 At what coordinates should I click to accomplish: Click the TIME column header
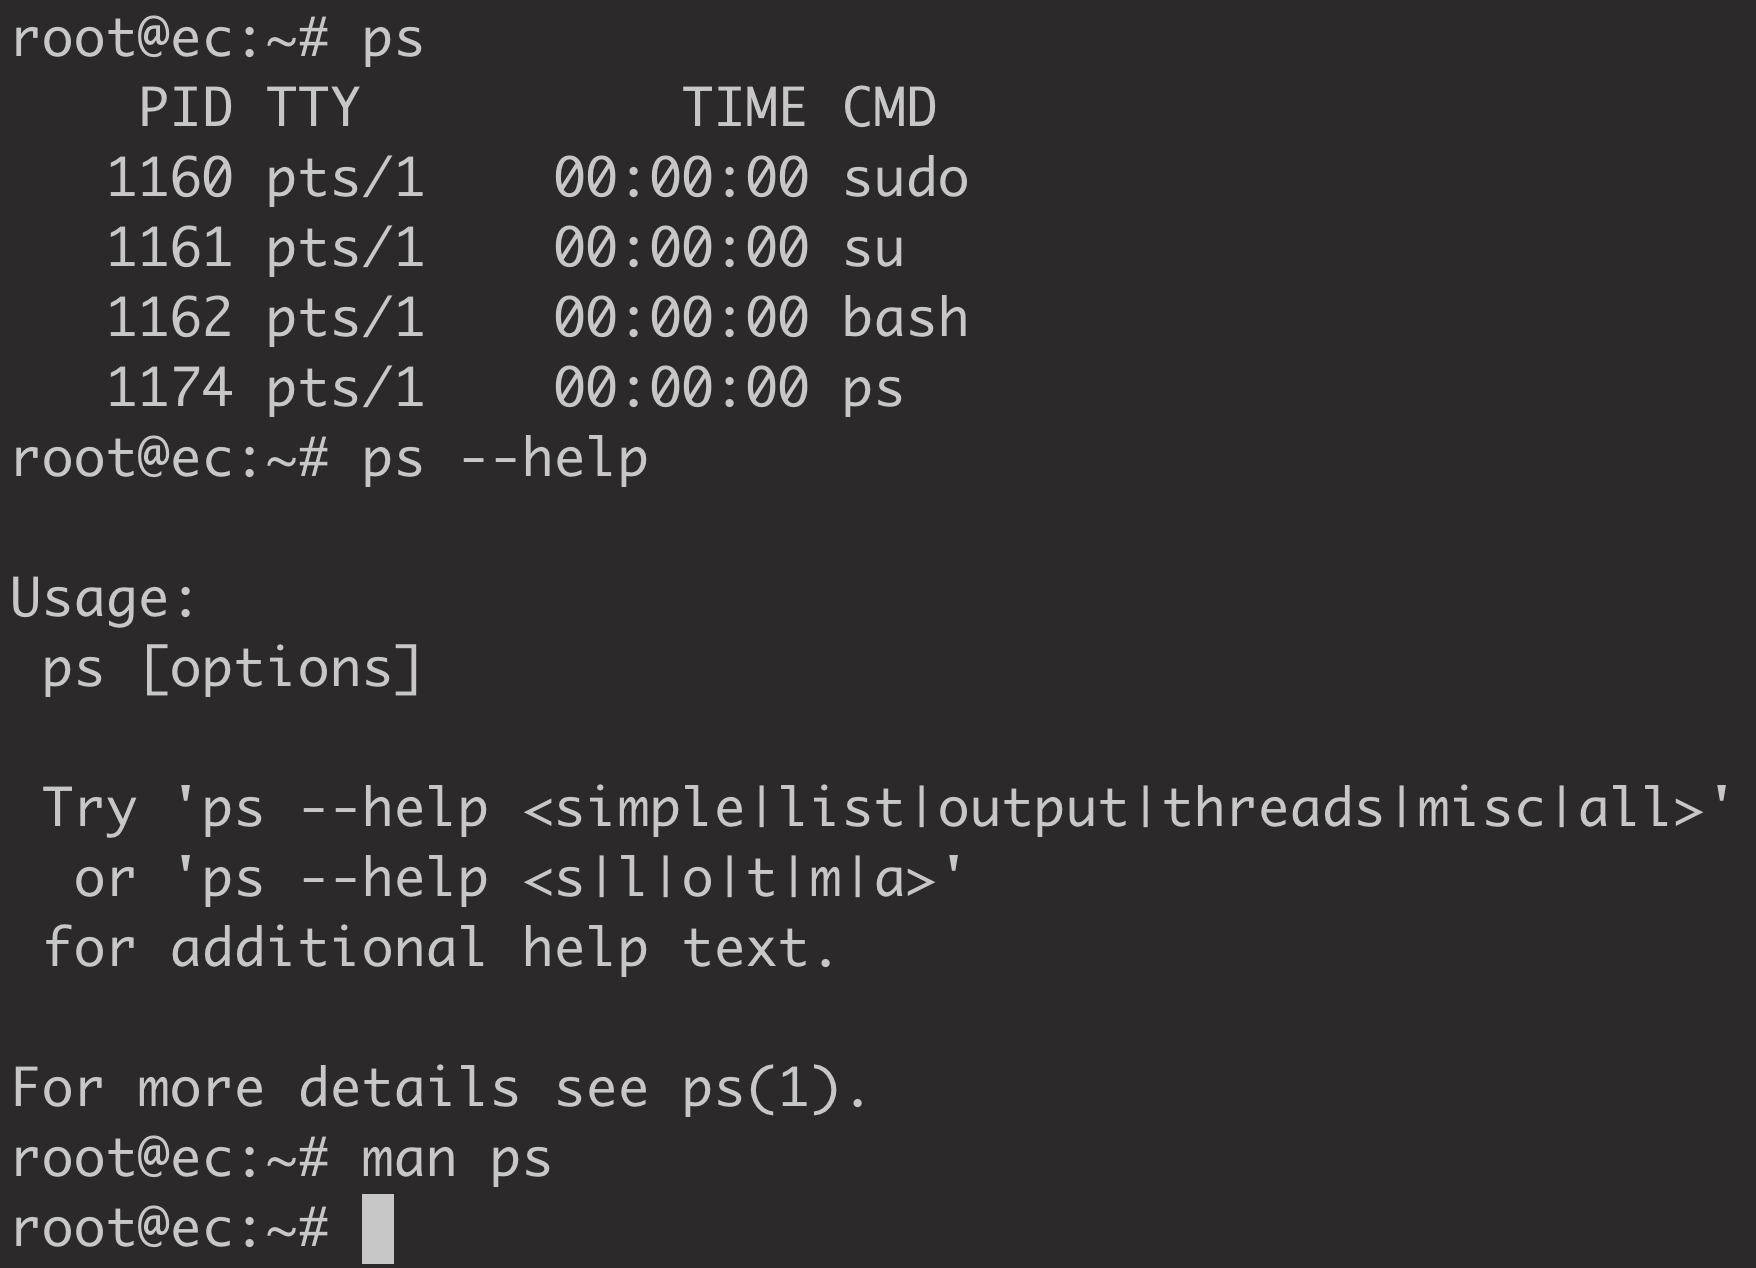(x=744, y=108)
